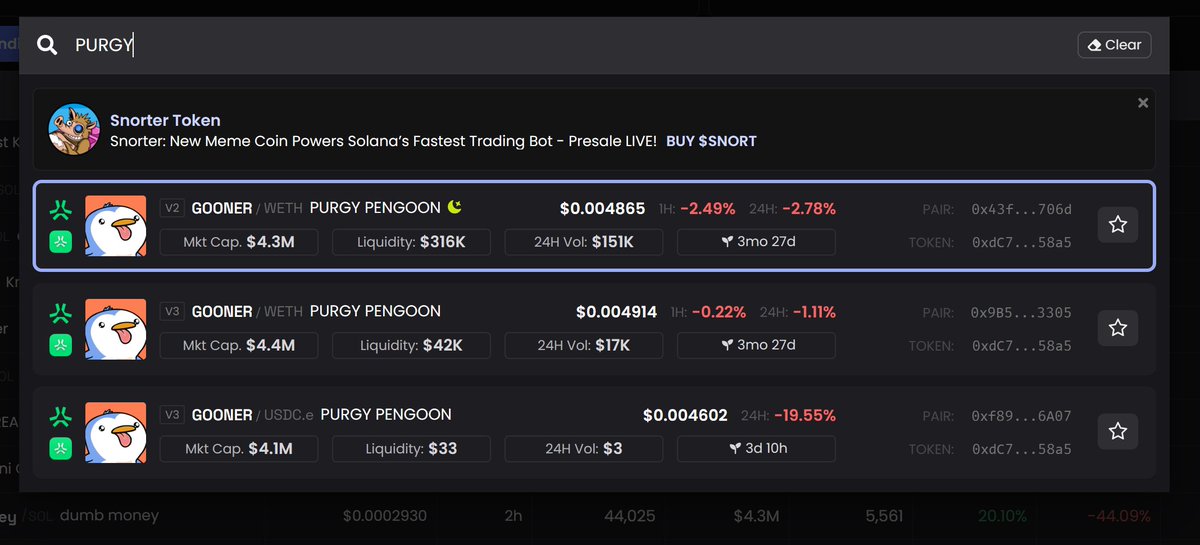Screen dimensions: 1200x545
Task: Click V3 badge in GOONER/USDC.e row
Action: [172, 414]
